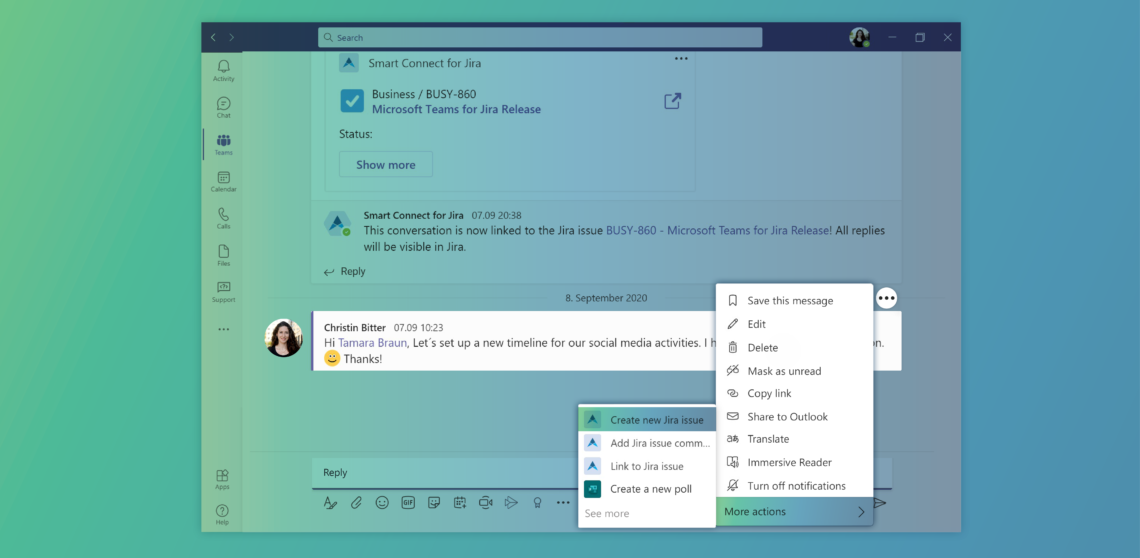Image resolution: width=1140 pixels, height=558 pixels.
Task: Click See more in the actions submenu
Action: (x=607, y=513)
